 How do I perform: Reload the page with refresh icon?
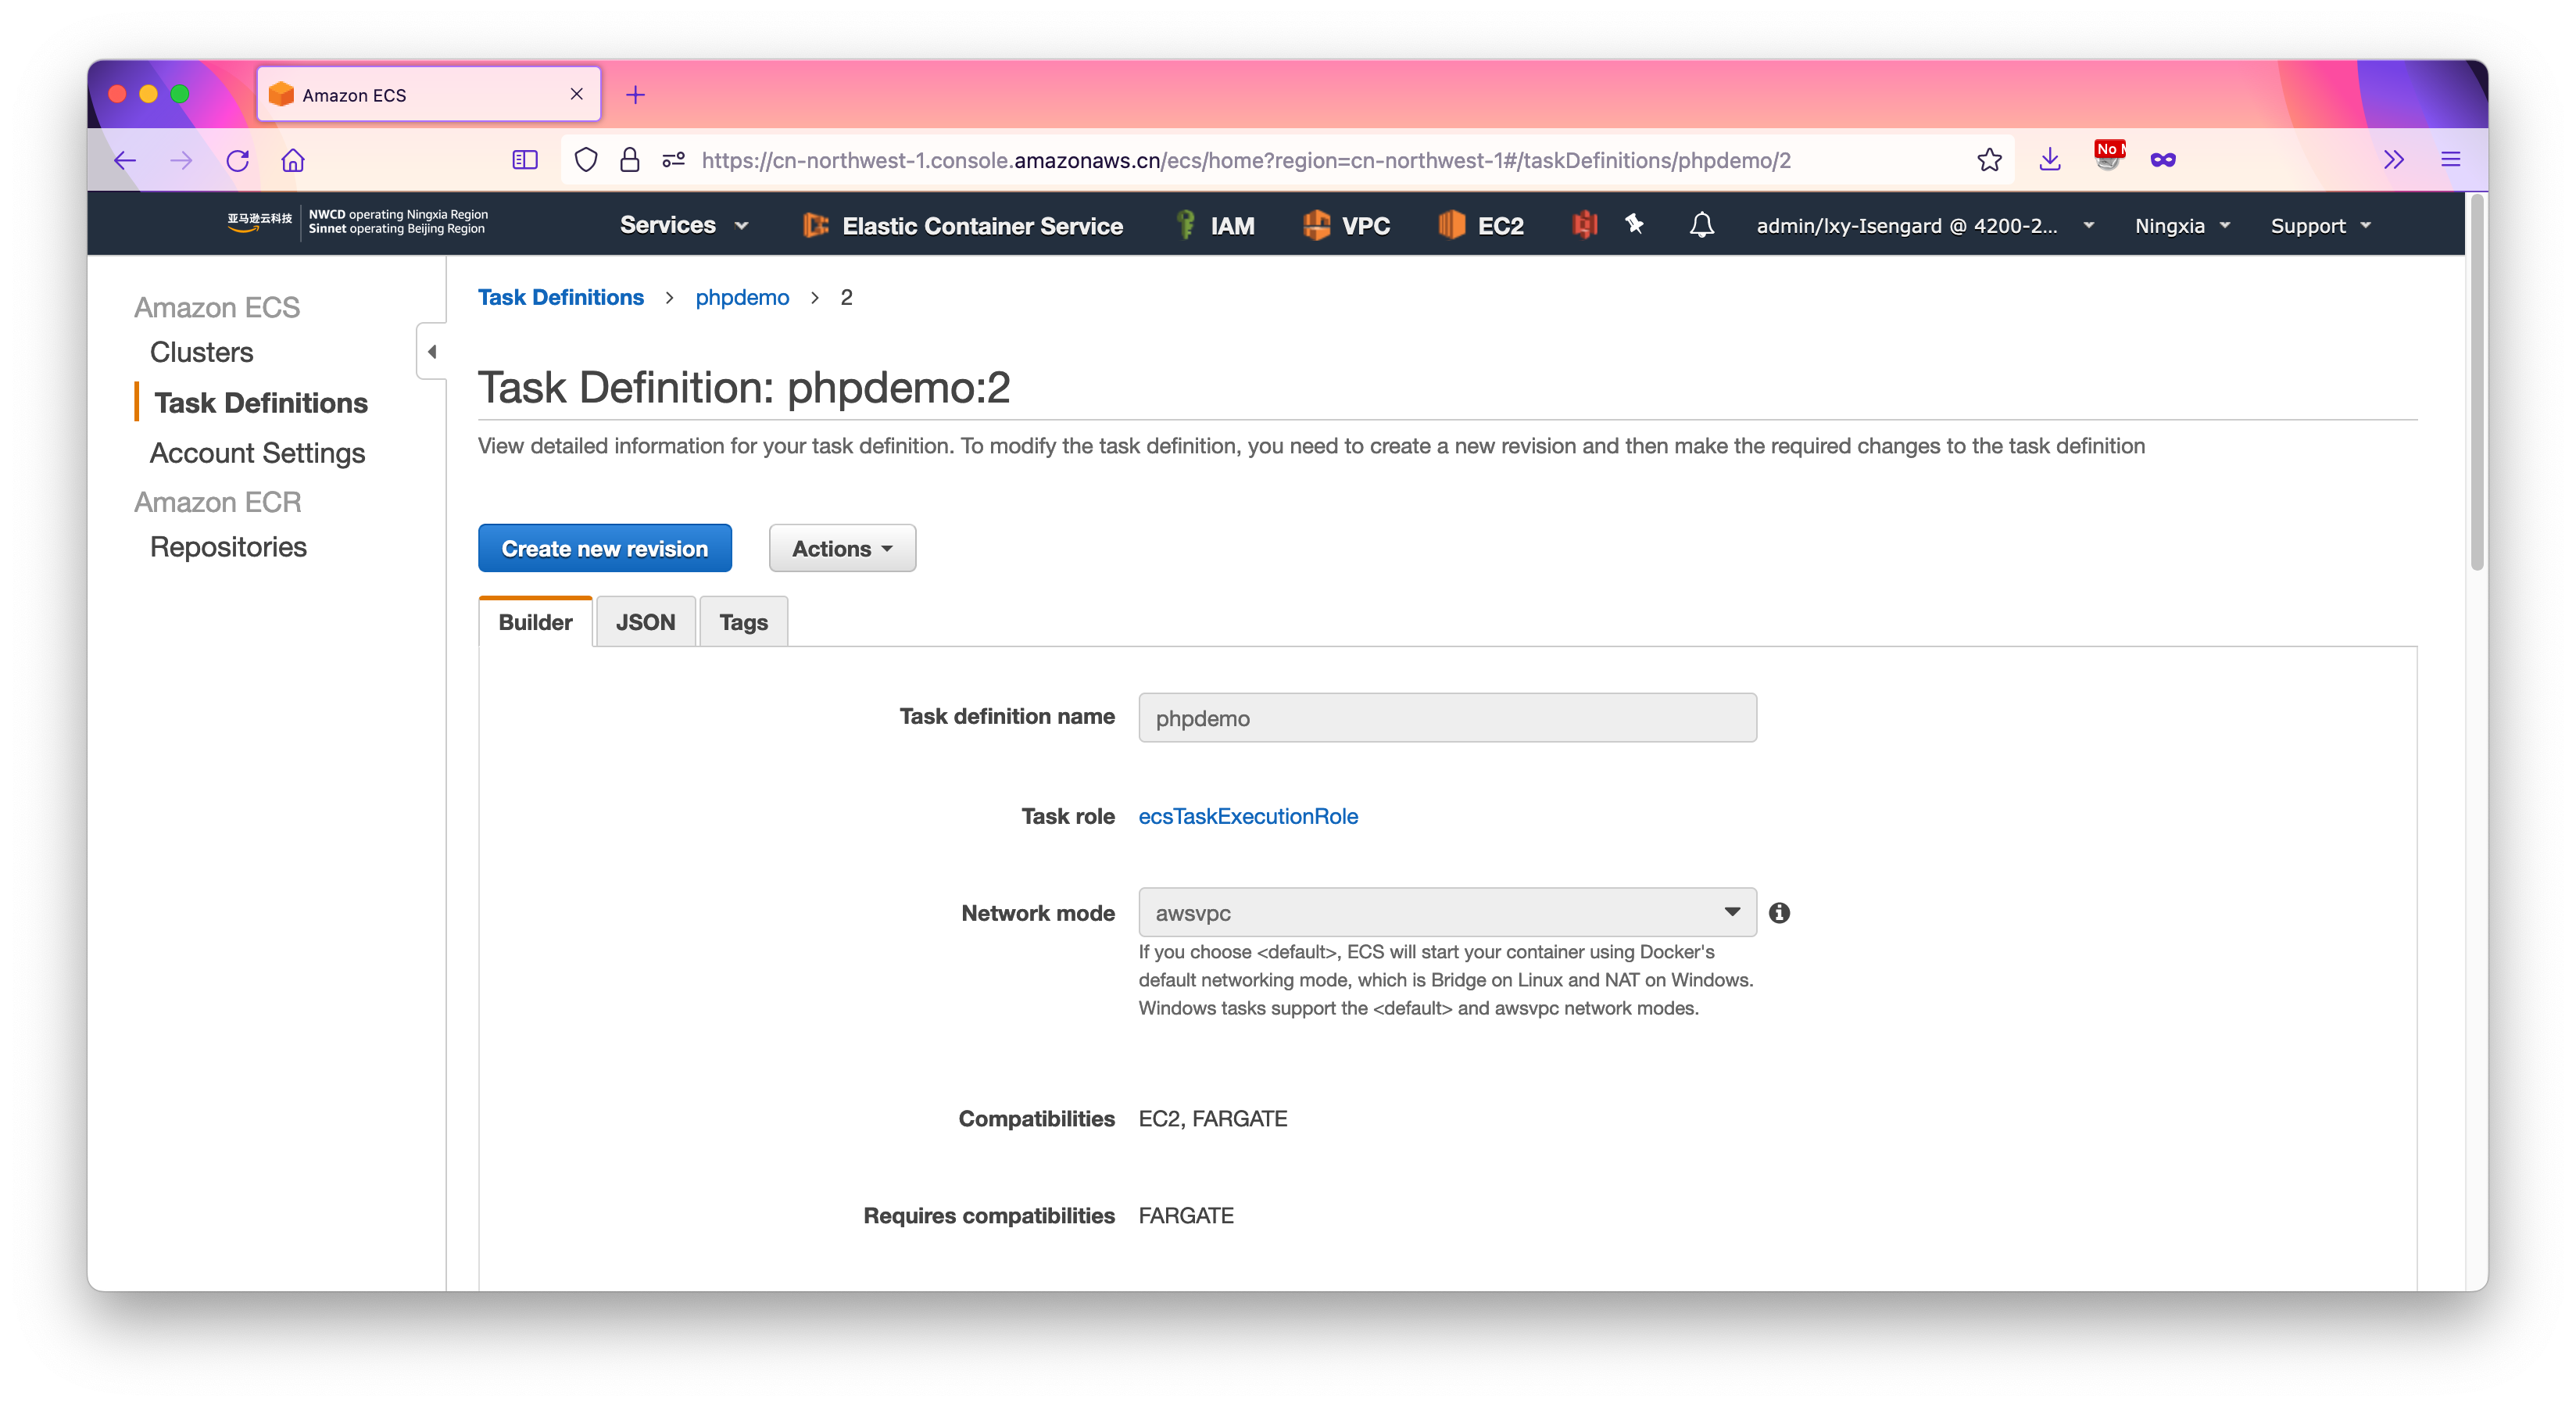coord(238,160)
